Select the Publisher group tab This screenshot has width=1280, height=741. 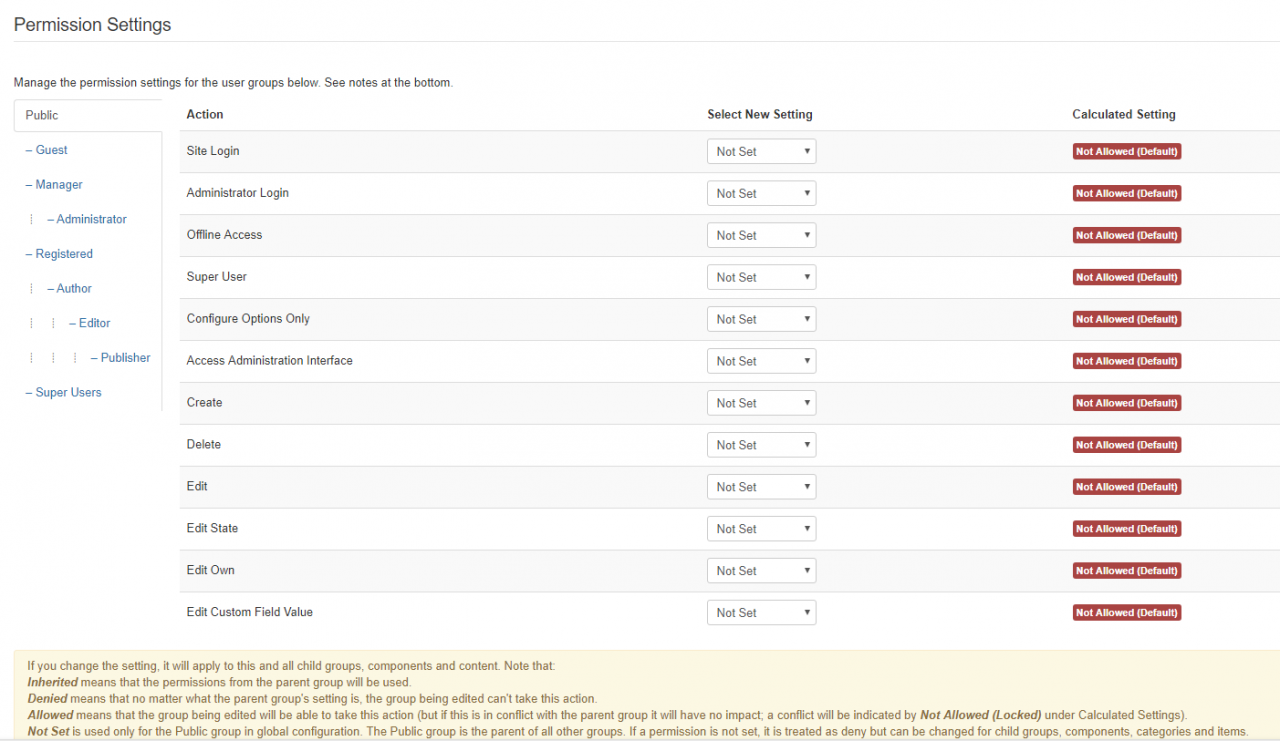125,358
